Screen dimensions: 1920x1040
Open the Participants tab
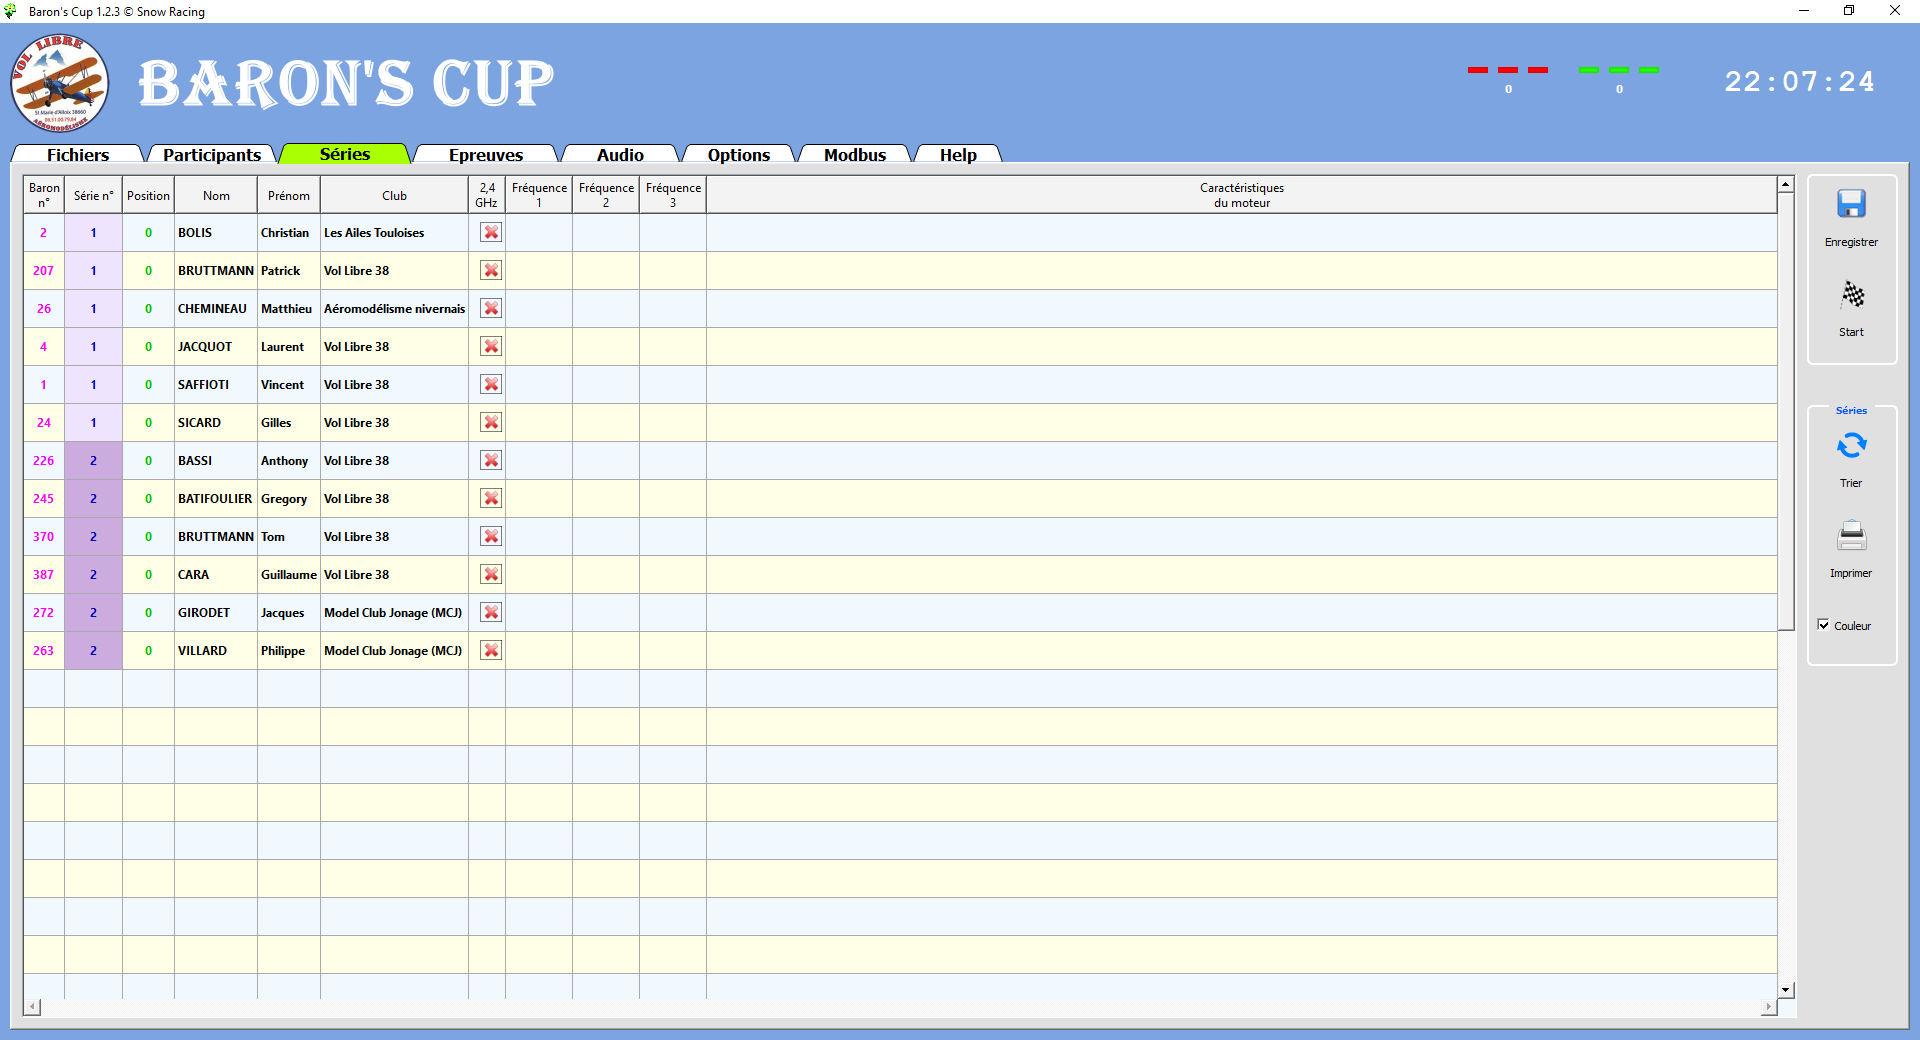point(212,155)
